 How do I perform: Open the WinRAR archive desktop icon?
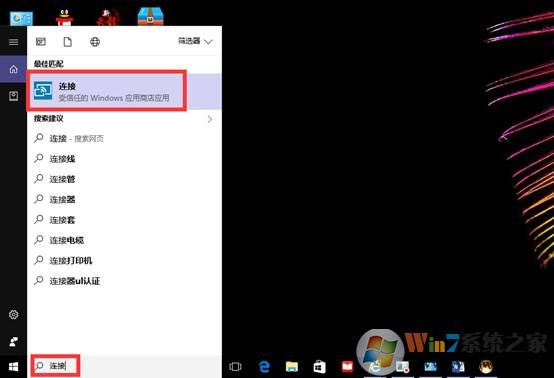pos(151,16)
